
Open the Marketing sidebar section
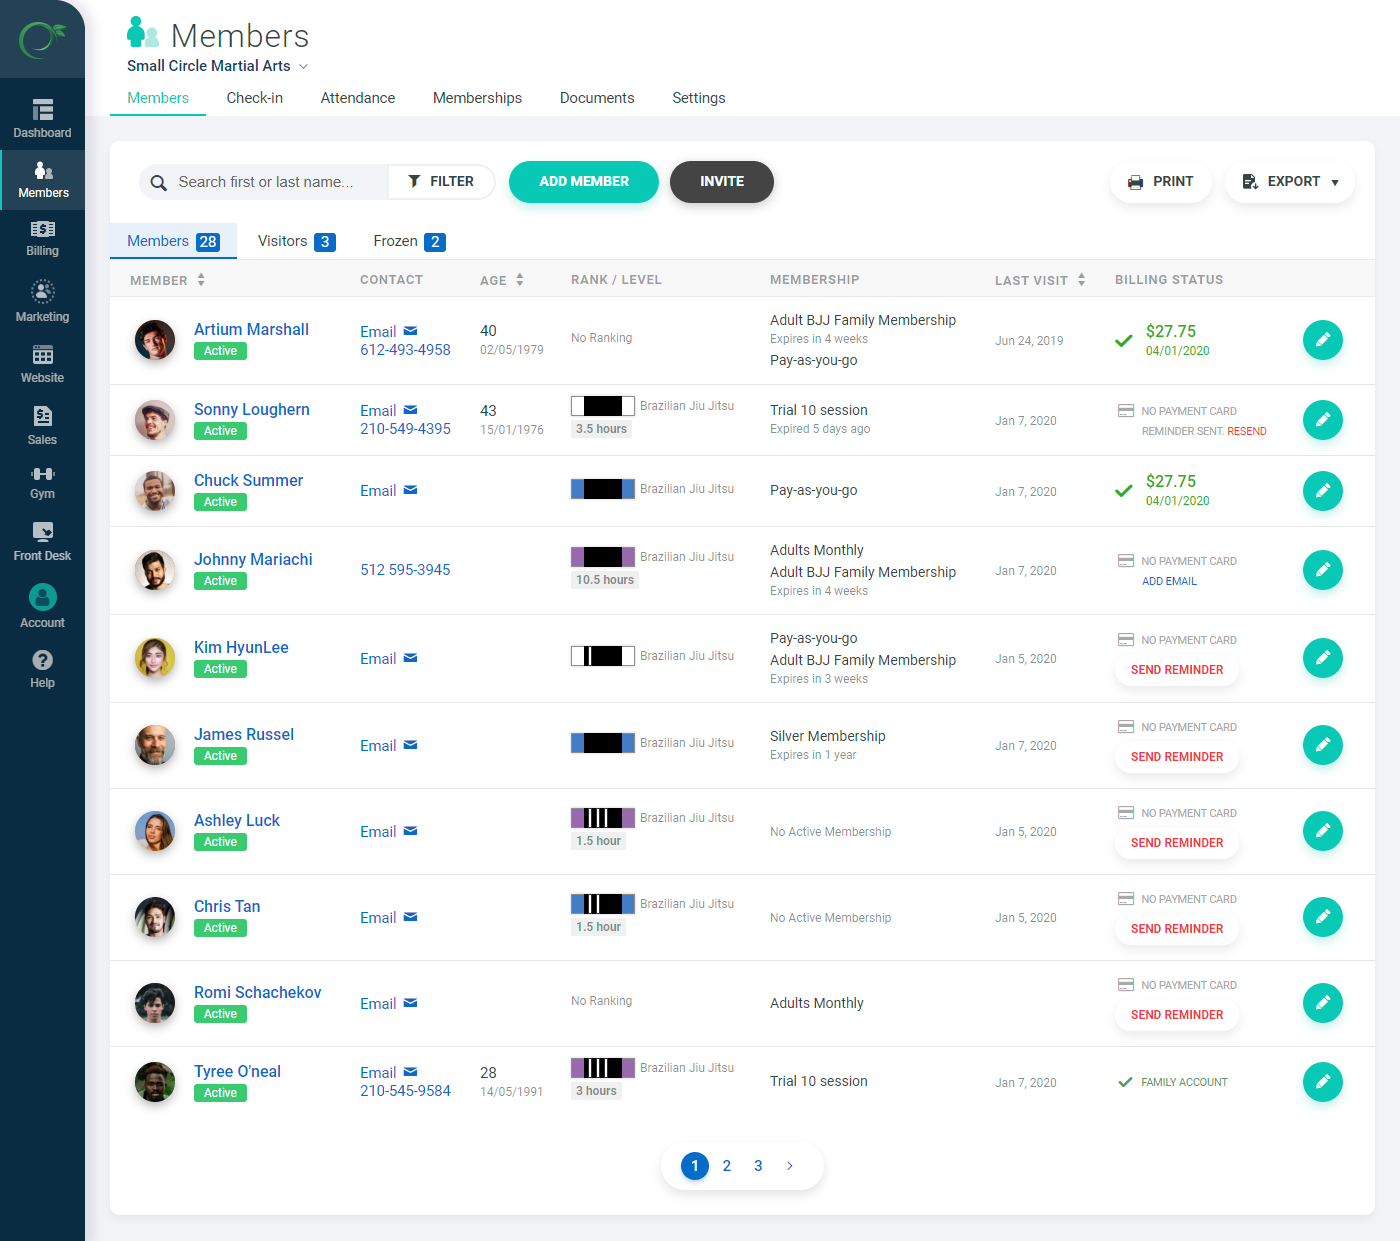42,302
